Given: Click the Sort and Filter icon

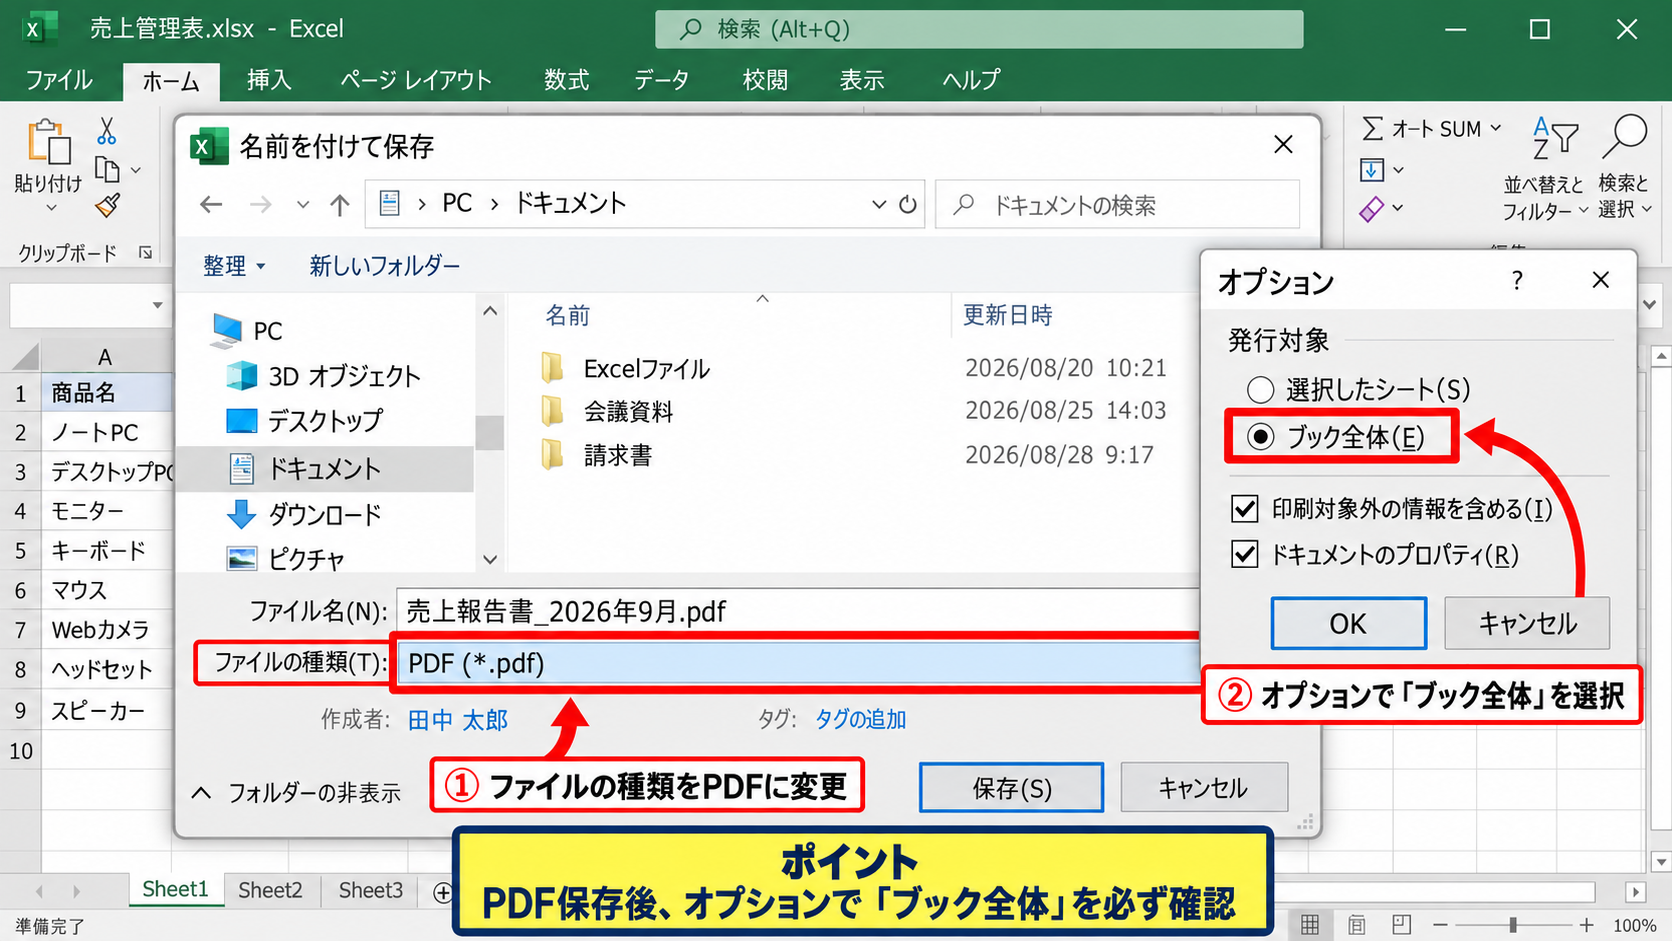Looking at the screenshot, I should tap(1555, 139).
